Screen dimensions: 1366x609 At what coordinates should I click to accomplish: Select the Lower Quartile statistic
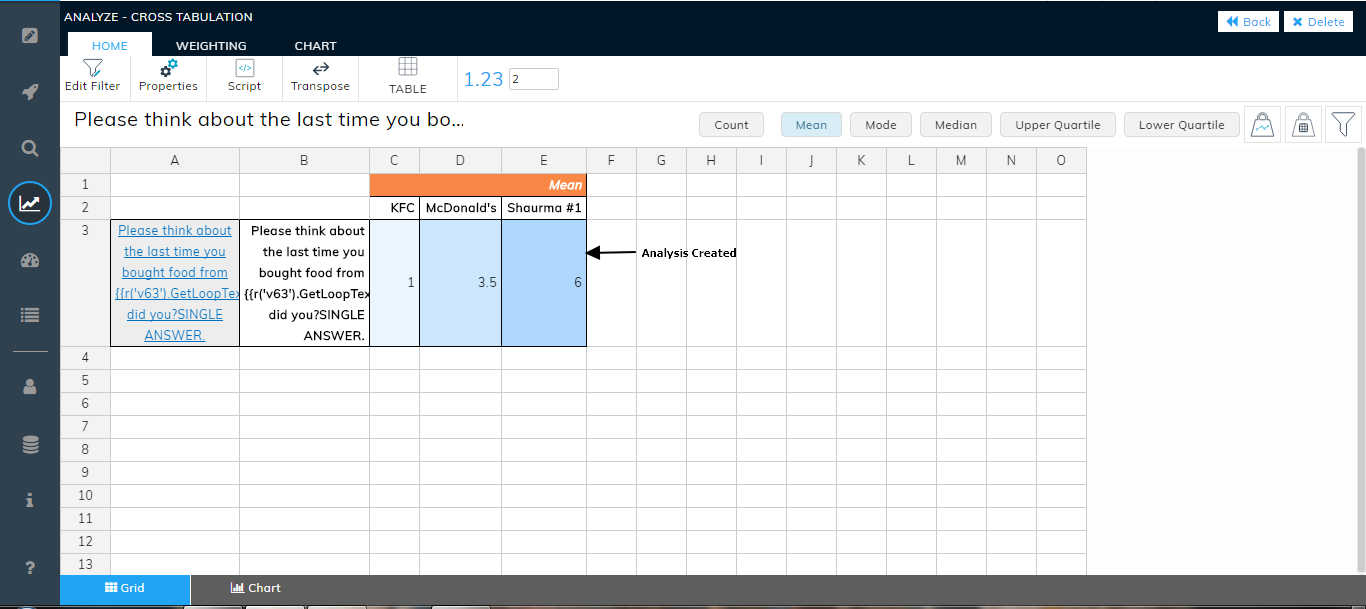tap(1182, 125)
